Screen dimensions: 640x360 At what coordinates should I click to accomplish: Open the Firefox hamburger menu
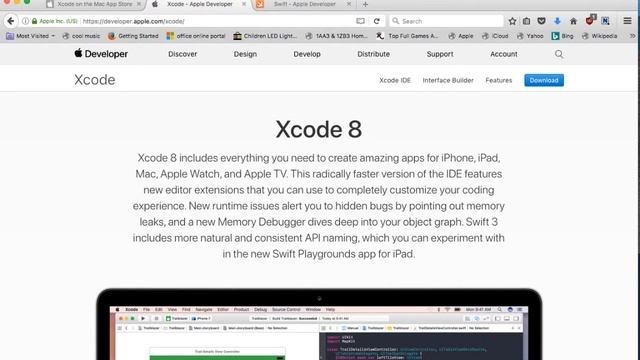(627, 21)
